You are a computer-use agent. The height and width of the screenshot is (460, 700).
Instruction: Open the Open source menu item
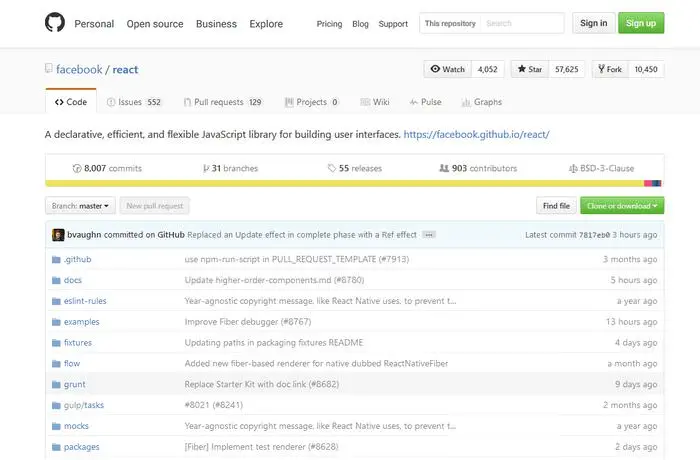click(x=155, y=24)
